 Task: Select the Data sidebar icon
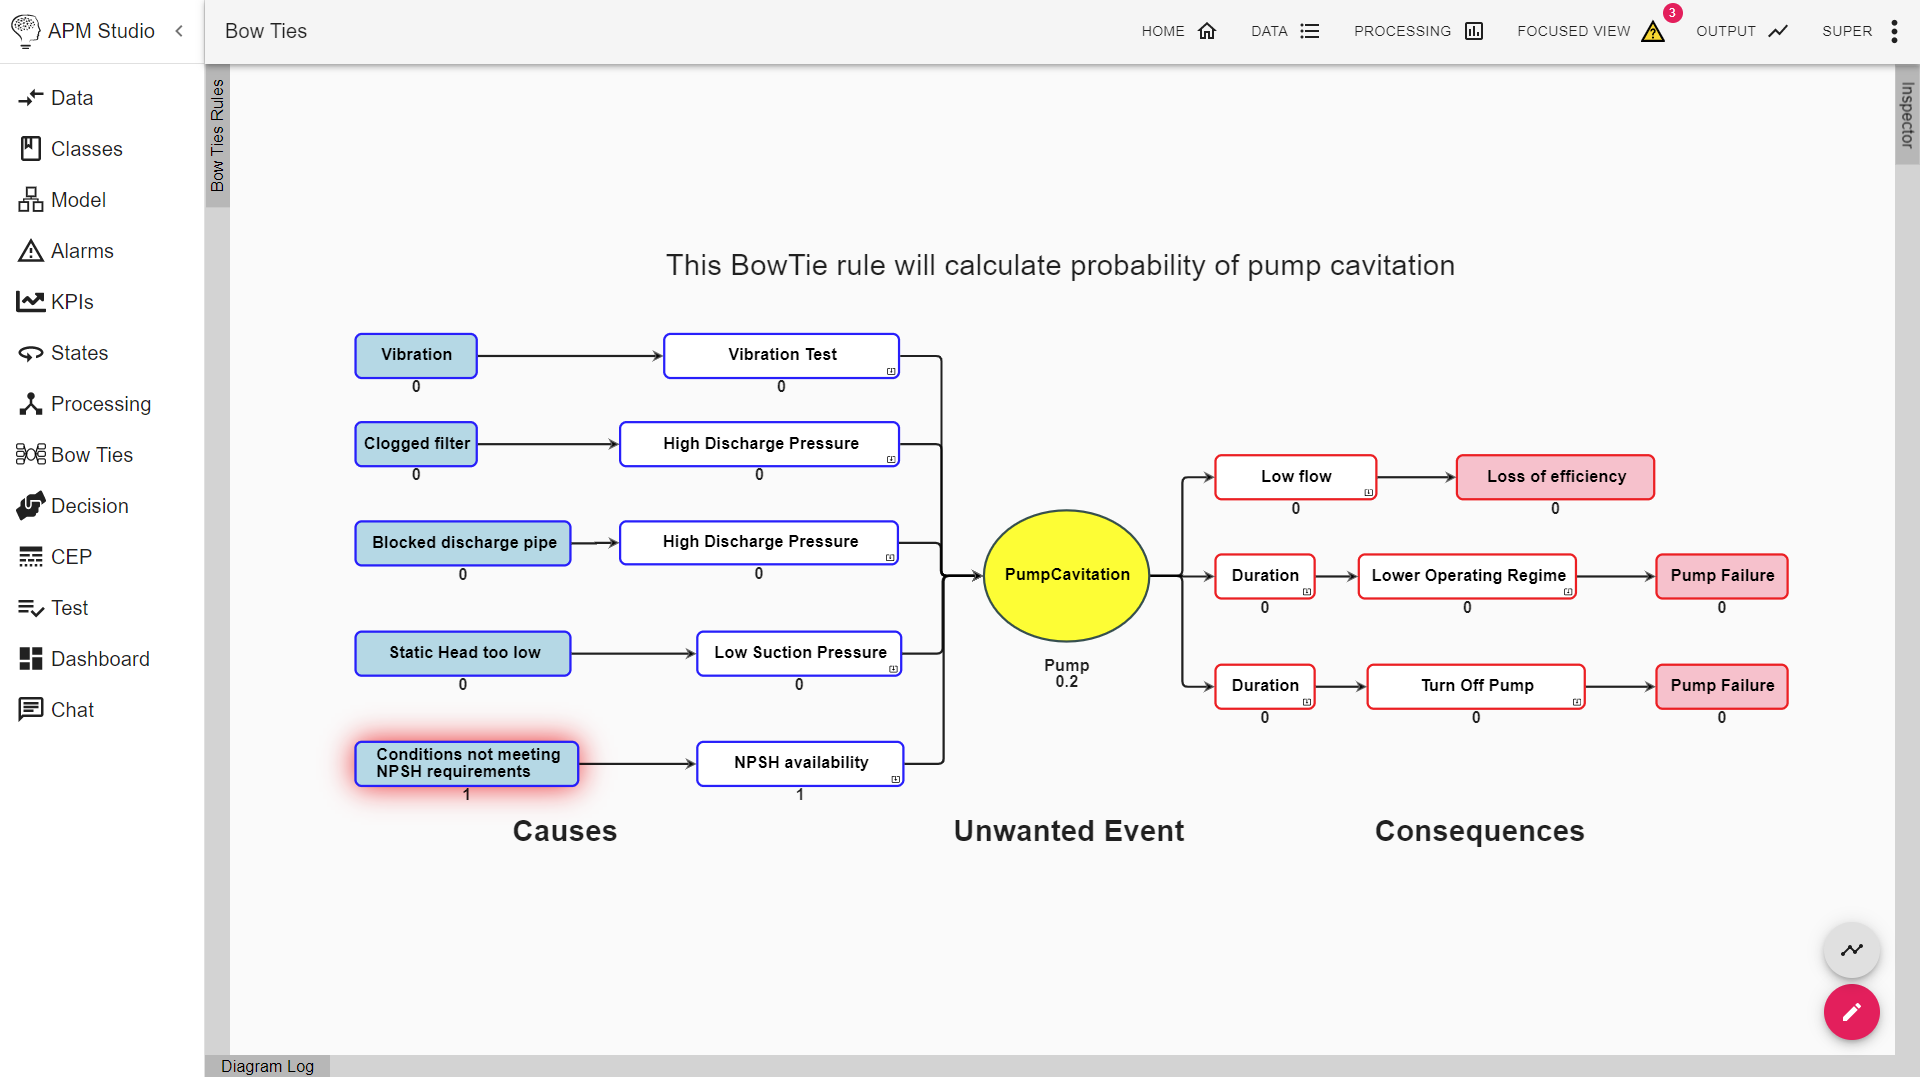(x=29, y=97)
